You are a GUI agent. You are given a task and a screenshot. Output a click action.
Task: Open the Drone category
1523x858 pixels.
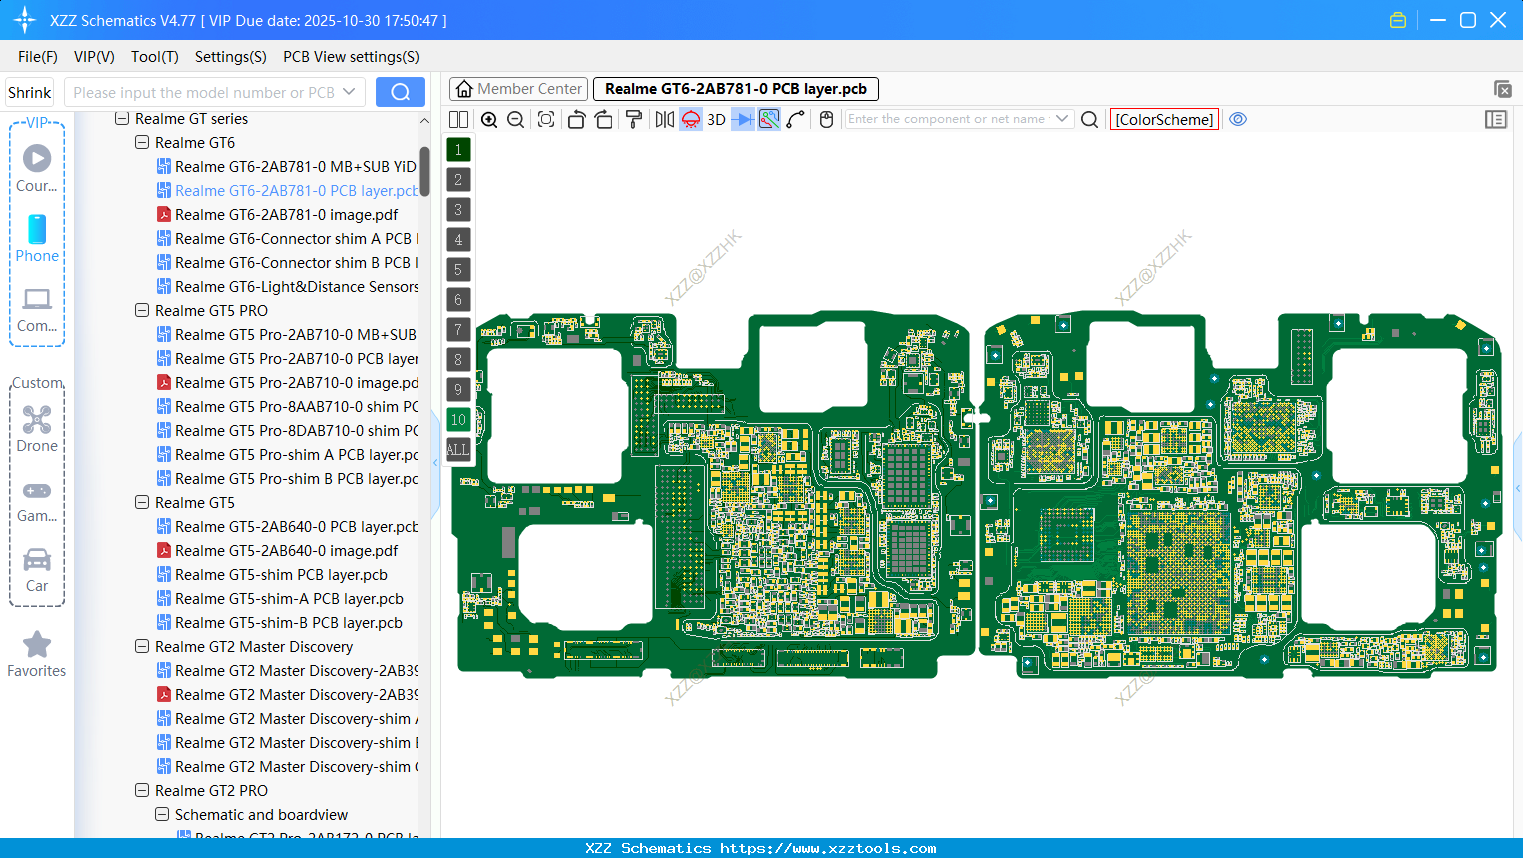point(37,429)
